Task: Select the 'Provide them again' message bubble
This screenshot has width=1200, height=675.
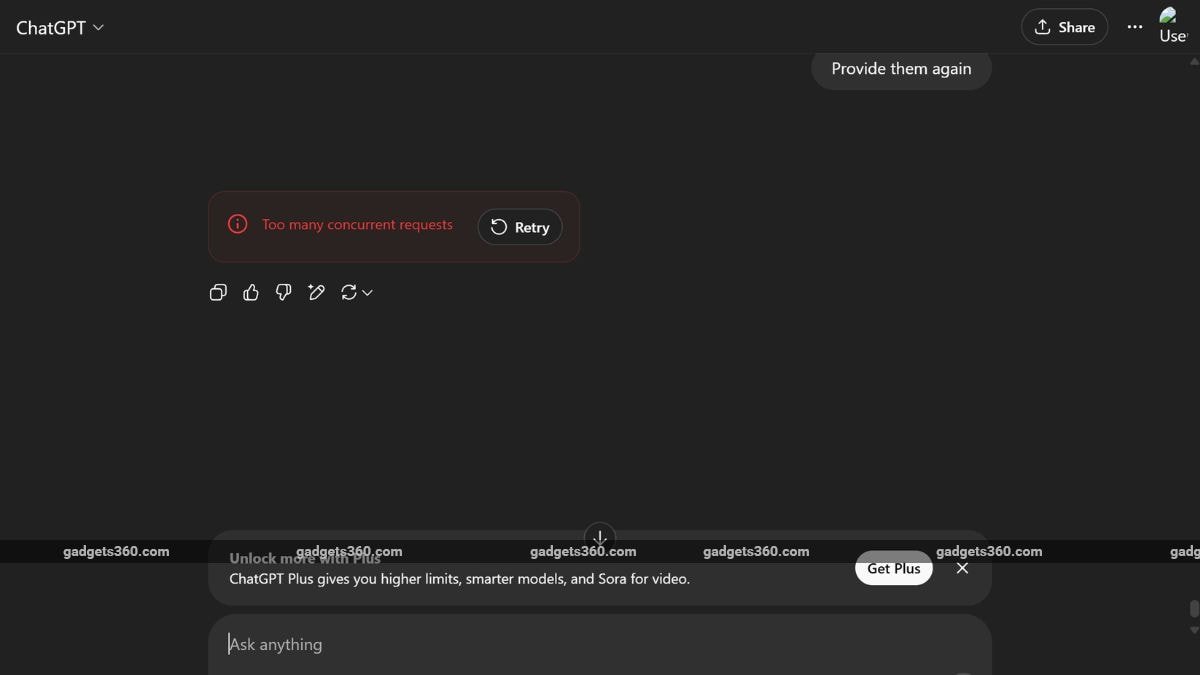Action: coord(901,69)
